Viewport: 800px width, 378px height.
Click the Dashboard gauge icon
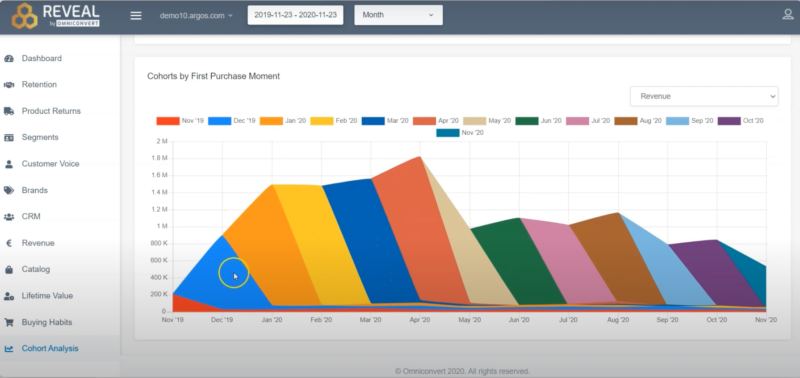pos(9,59)
